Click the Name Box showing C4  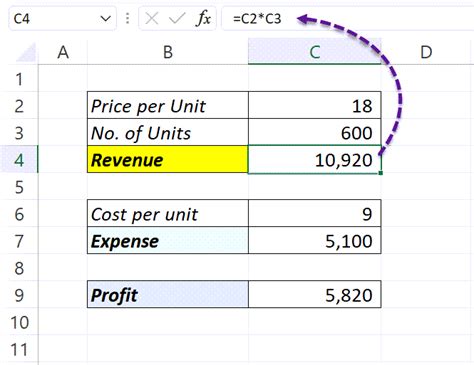62,19
